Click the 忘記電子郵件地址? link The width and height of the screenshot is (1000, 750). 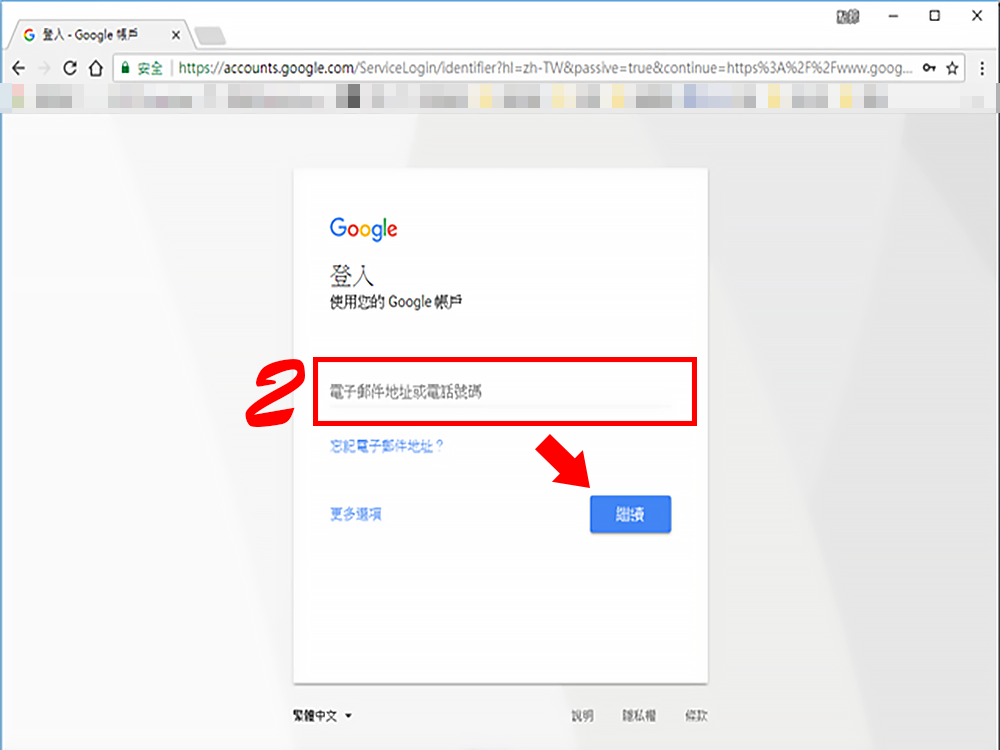pyautogui.click(x=386, y=446)
